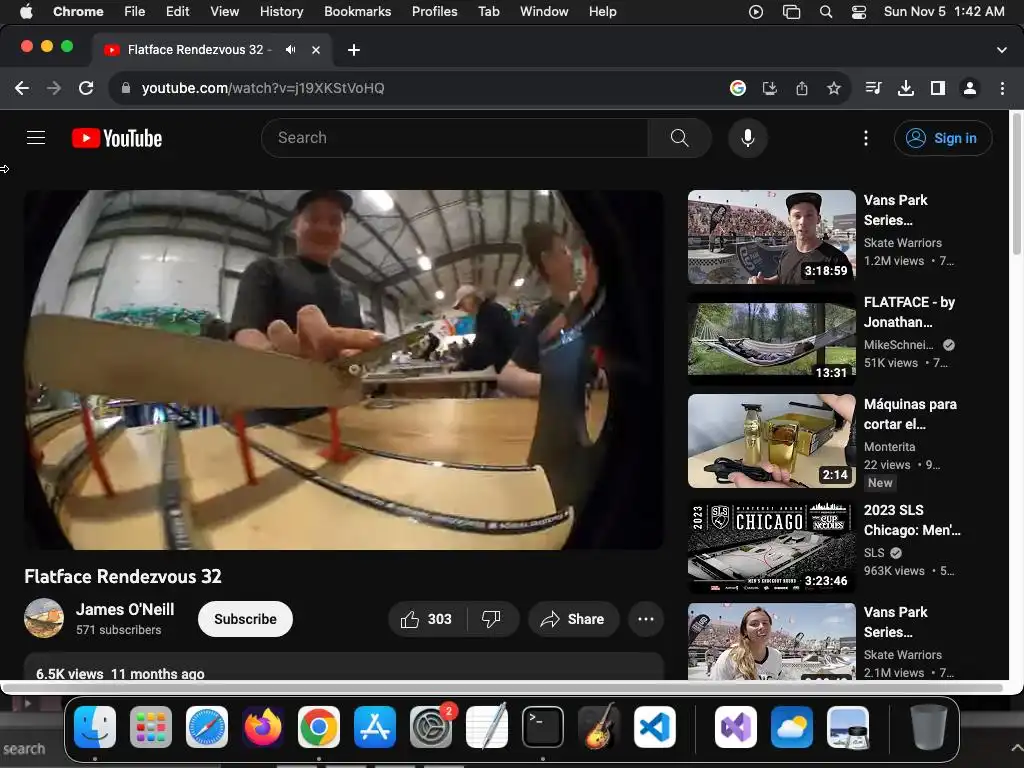Open 2023 SLS Chicago video thumbnail
The height and width of the screenshot is (768, 1024).
pyautogui.click(x=771, y=547)
